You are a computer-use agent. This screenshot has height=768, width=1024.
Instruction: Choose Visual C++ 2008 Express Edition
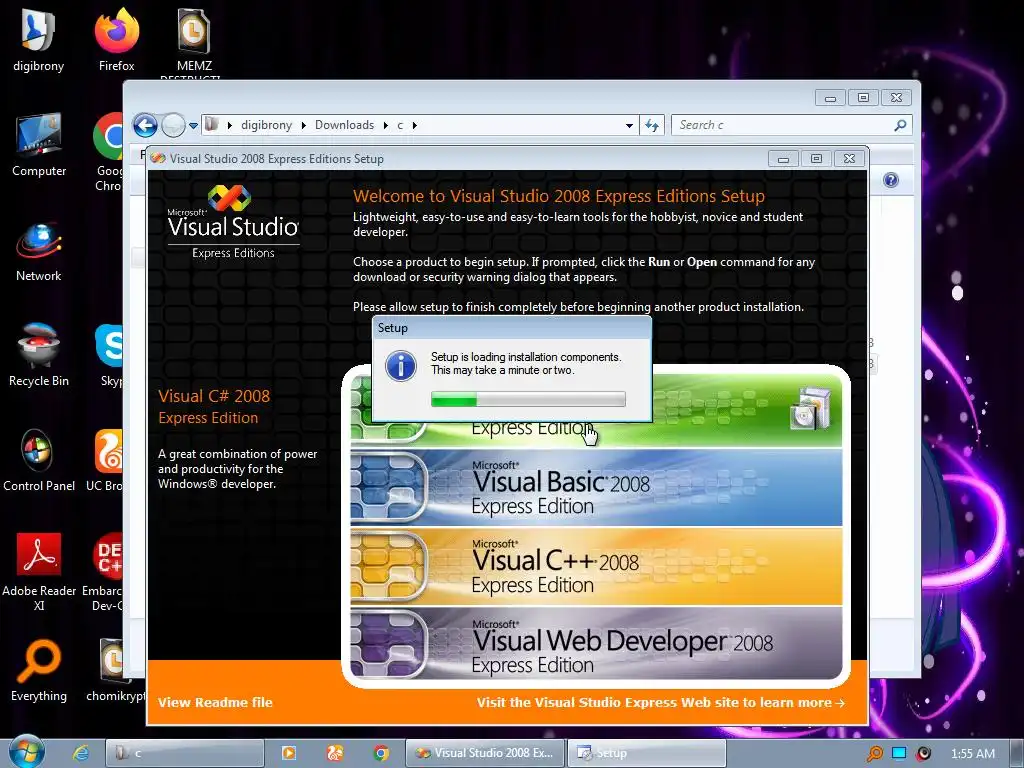596,566
